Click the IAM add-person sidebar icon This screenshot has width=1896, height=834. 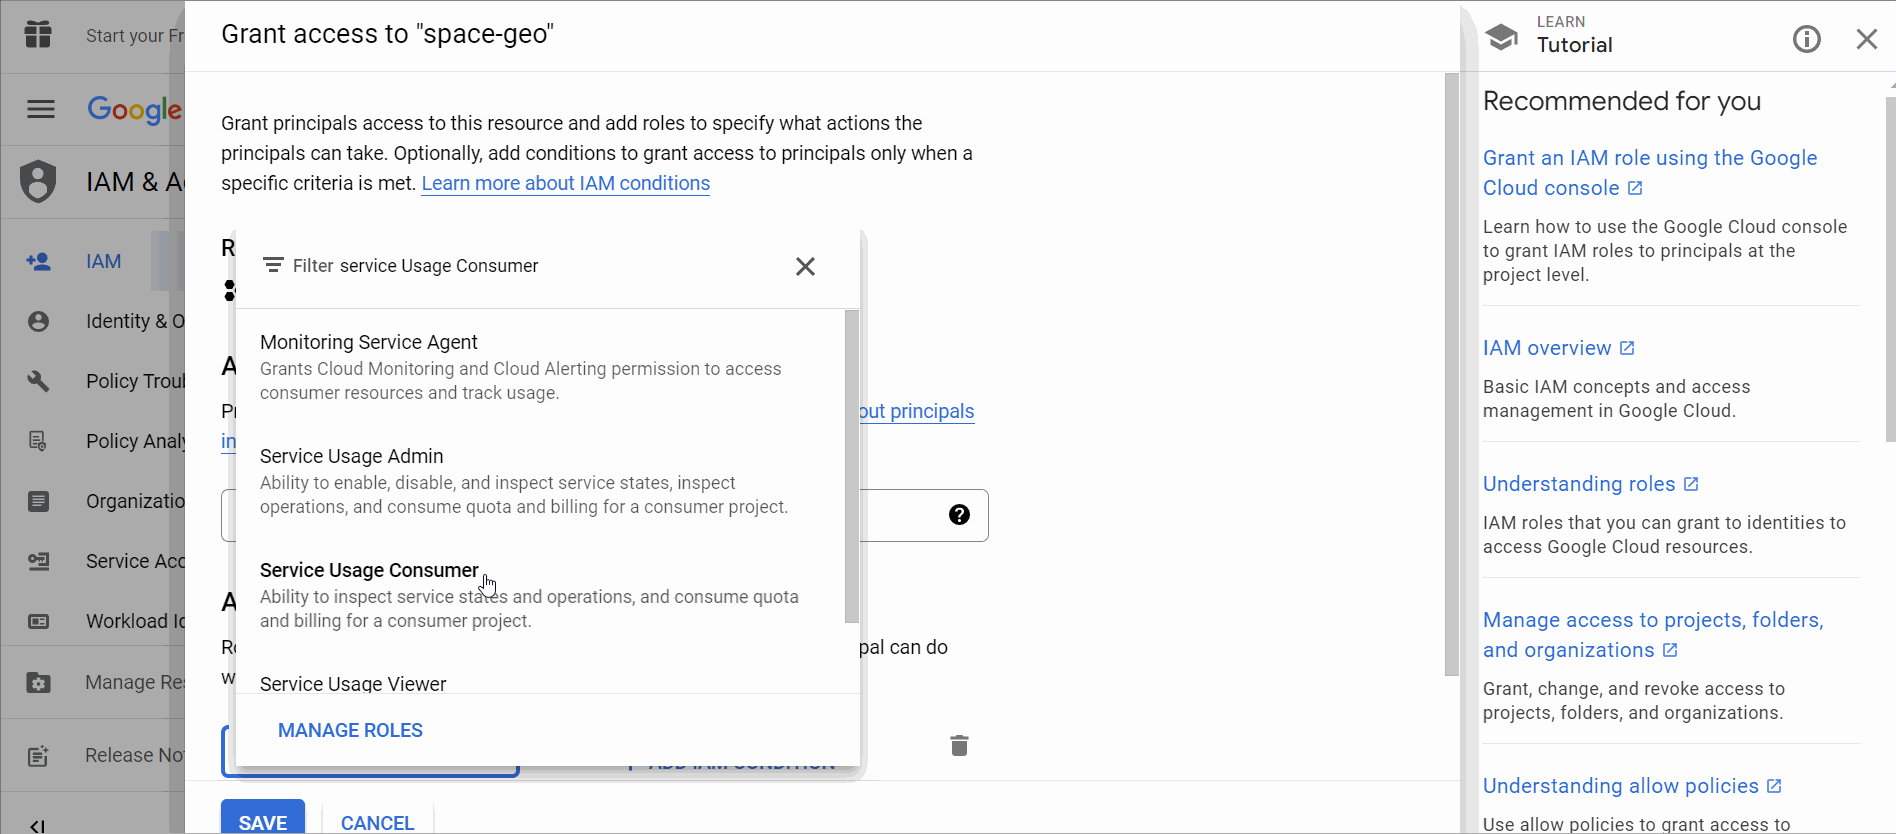(x=38, y=261)
